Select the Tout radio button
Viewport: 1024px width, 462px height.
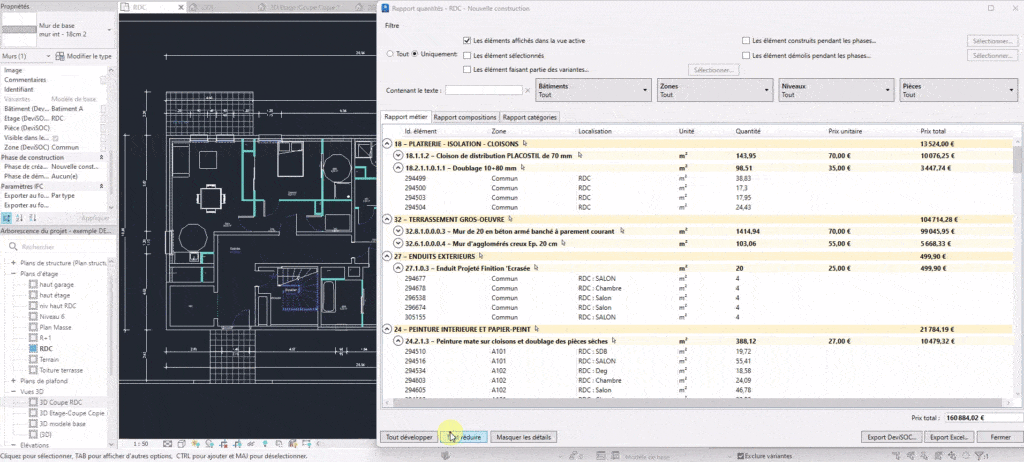pyautogui.click(x=391, y=54)
